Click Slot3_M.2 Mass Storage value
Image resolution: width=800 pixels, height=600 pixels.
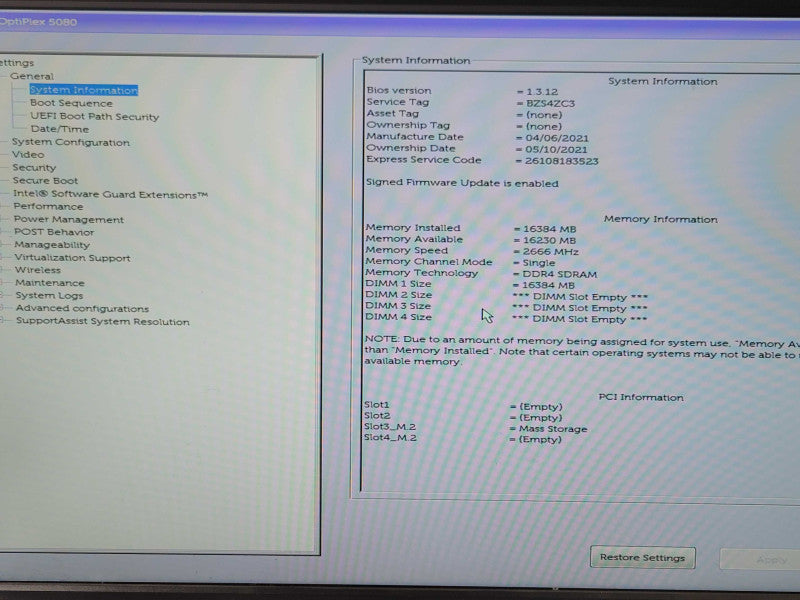[x=553, y=429]
